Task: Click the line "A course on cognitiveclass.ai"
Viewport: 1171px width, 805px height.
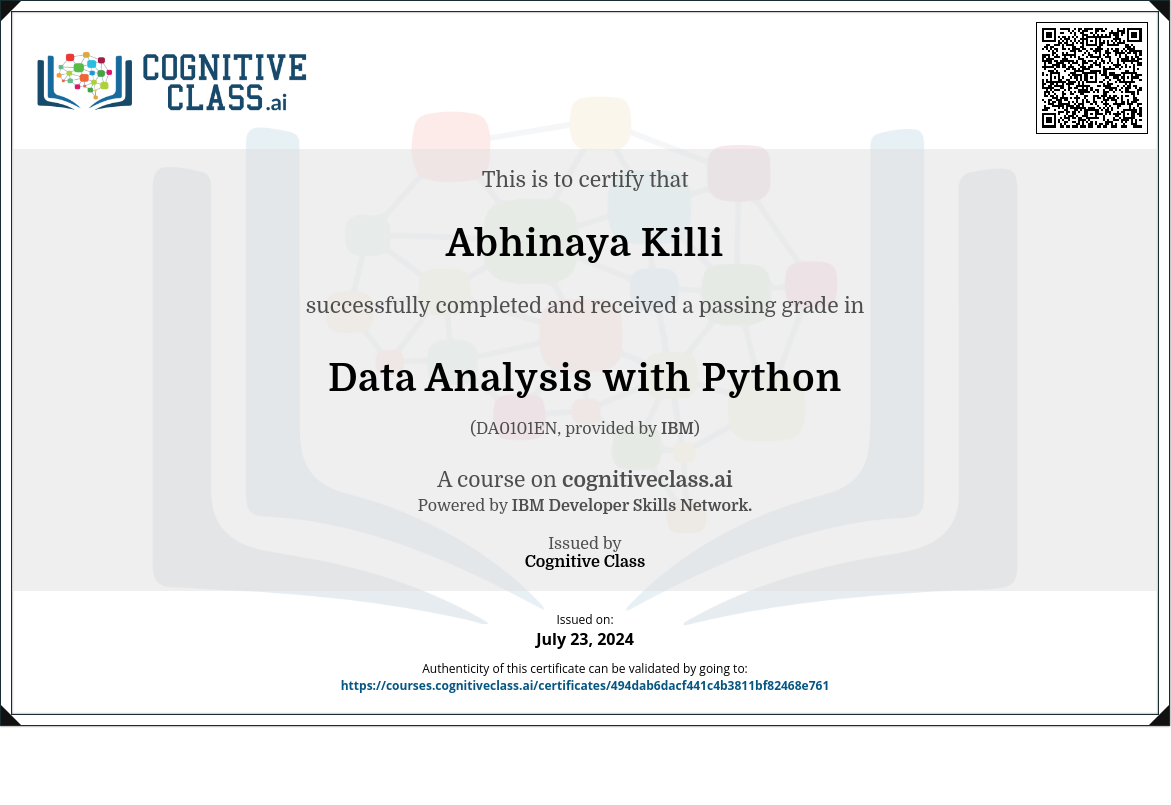Action: pos(585,479)
